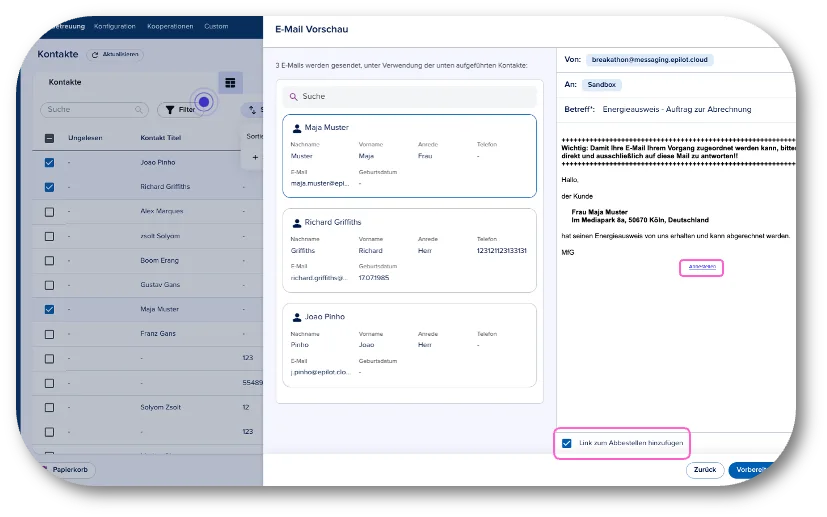Click the Kontakte tab heading
Screen dimensions: 827x517
[65, 82]
